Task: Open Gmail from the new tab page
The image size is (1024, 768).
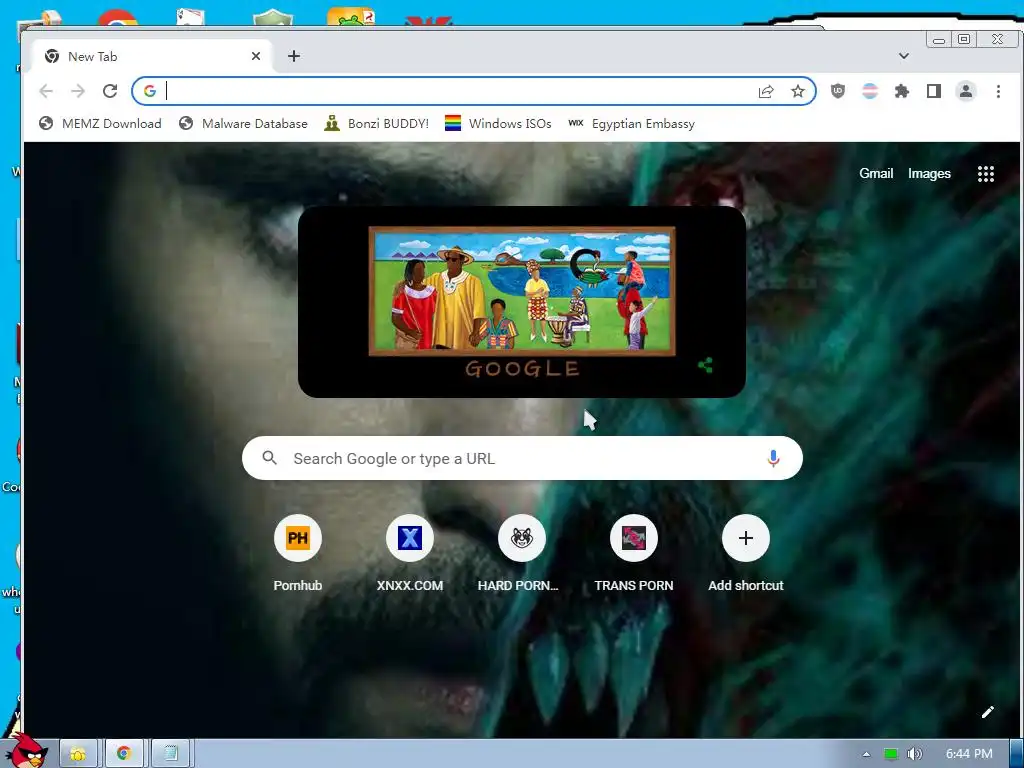Action: tap(876, 173)
